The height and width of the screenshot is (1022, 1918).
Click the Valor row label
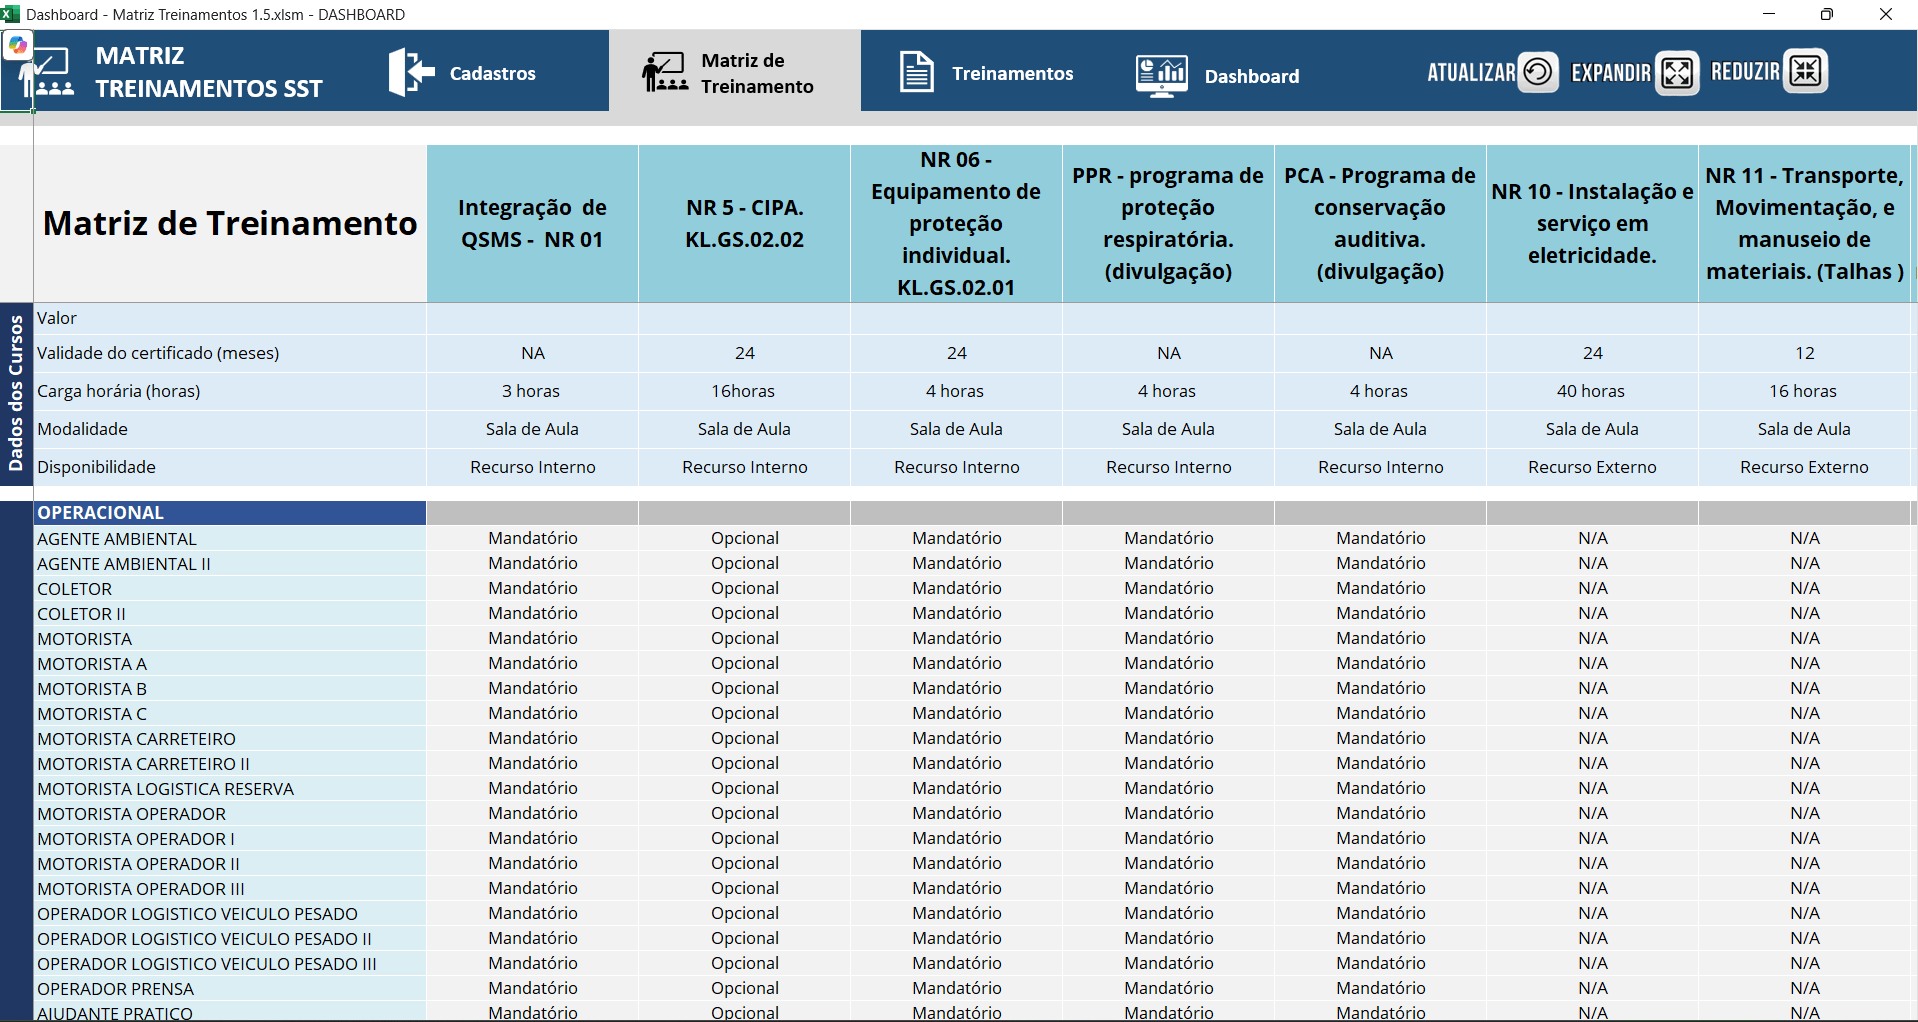57,318
